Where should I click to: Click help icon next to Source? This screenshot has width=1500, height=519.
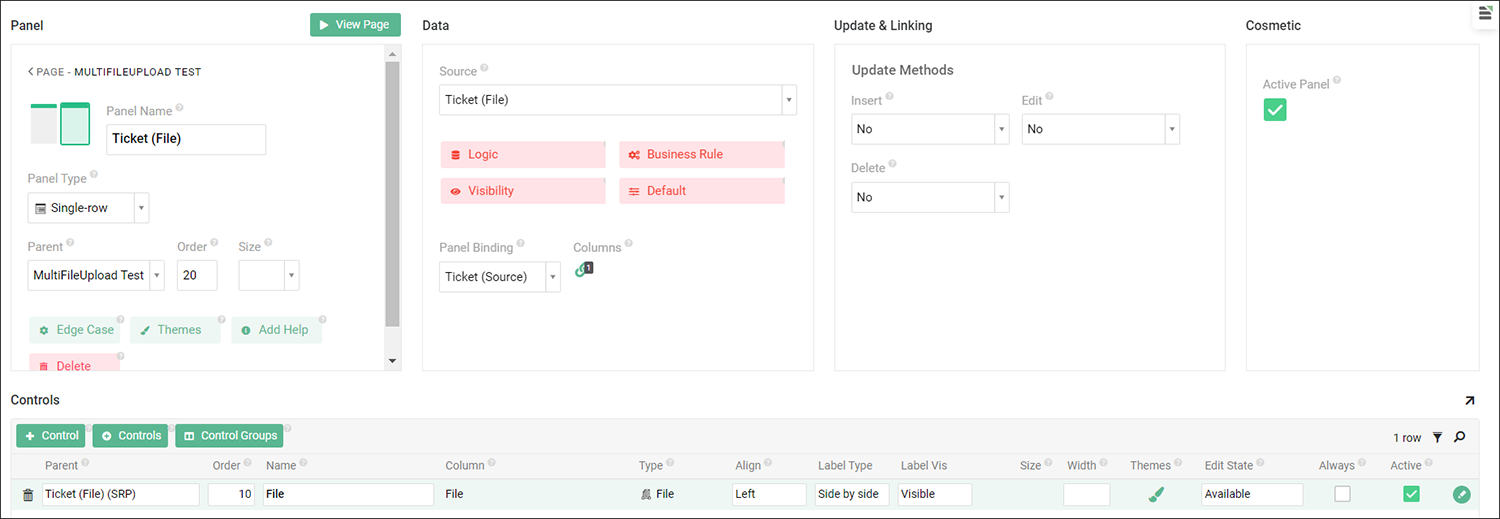point(484,68)
